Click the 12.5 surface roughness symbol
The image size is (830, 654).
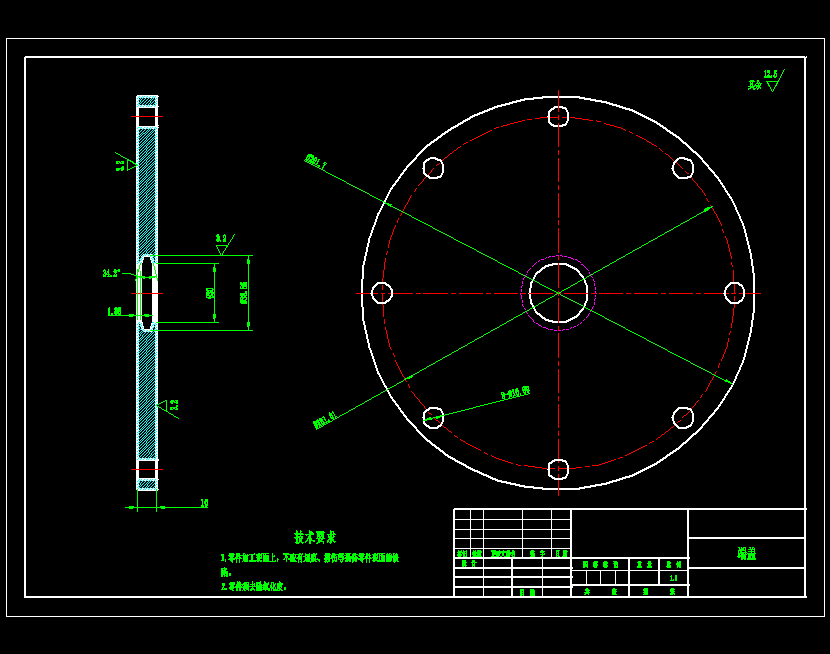pos(773,80)
